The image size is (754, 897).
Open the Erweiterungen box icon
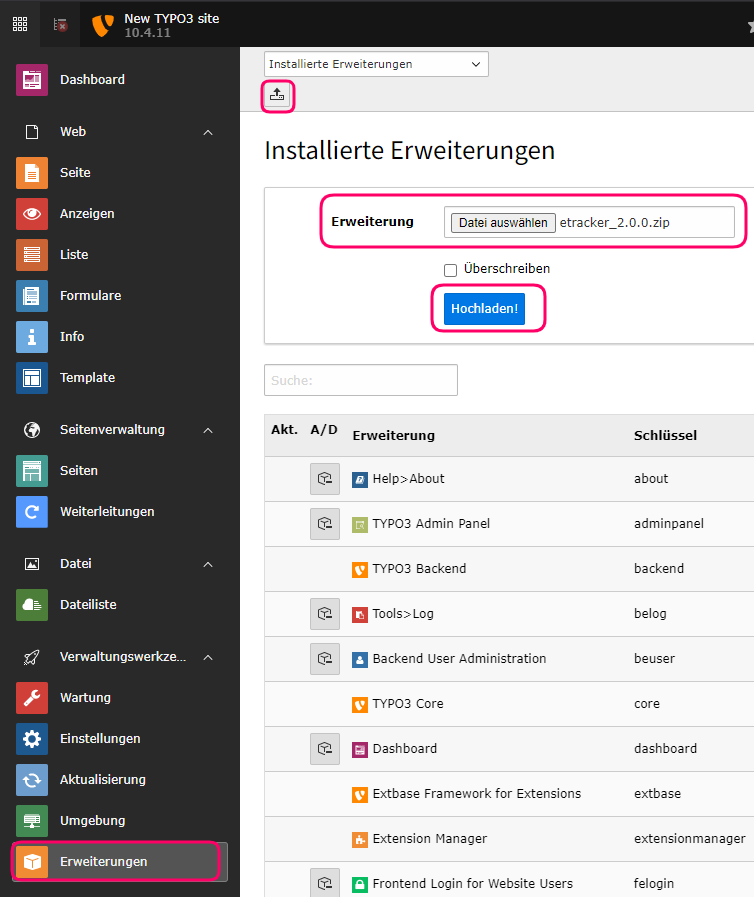32,862
